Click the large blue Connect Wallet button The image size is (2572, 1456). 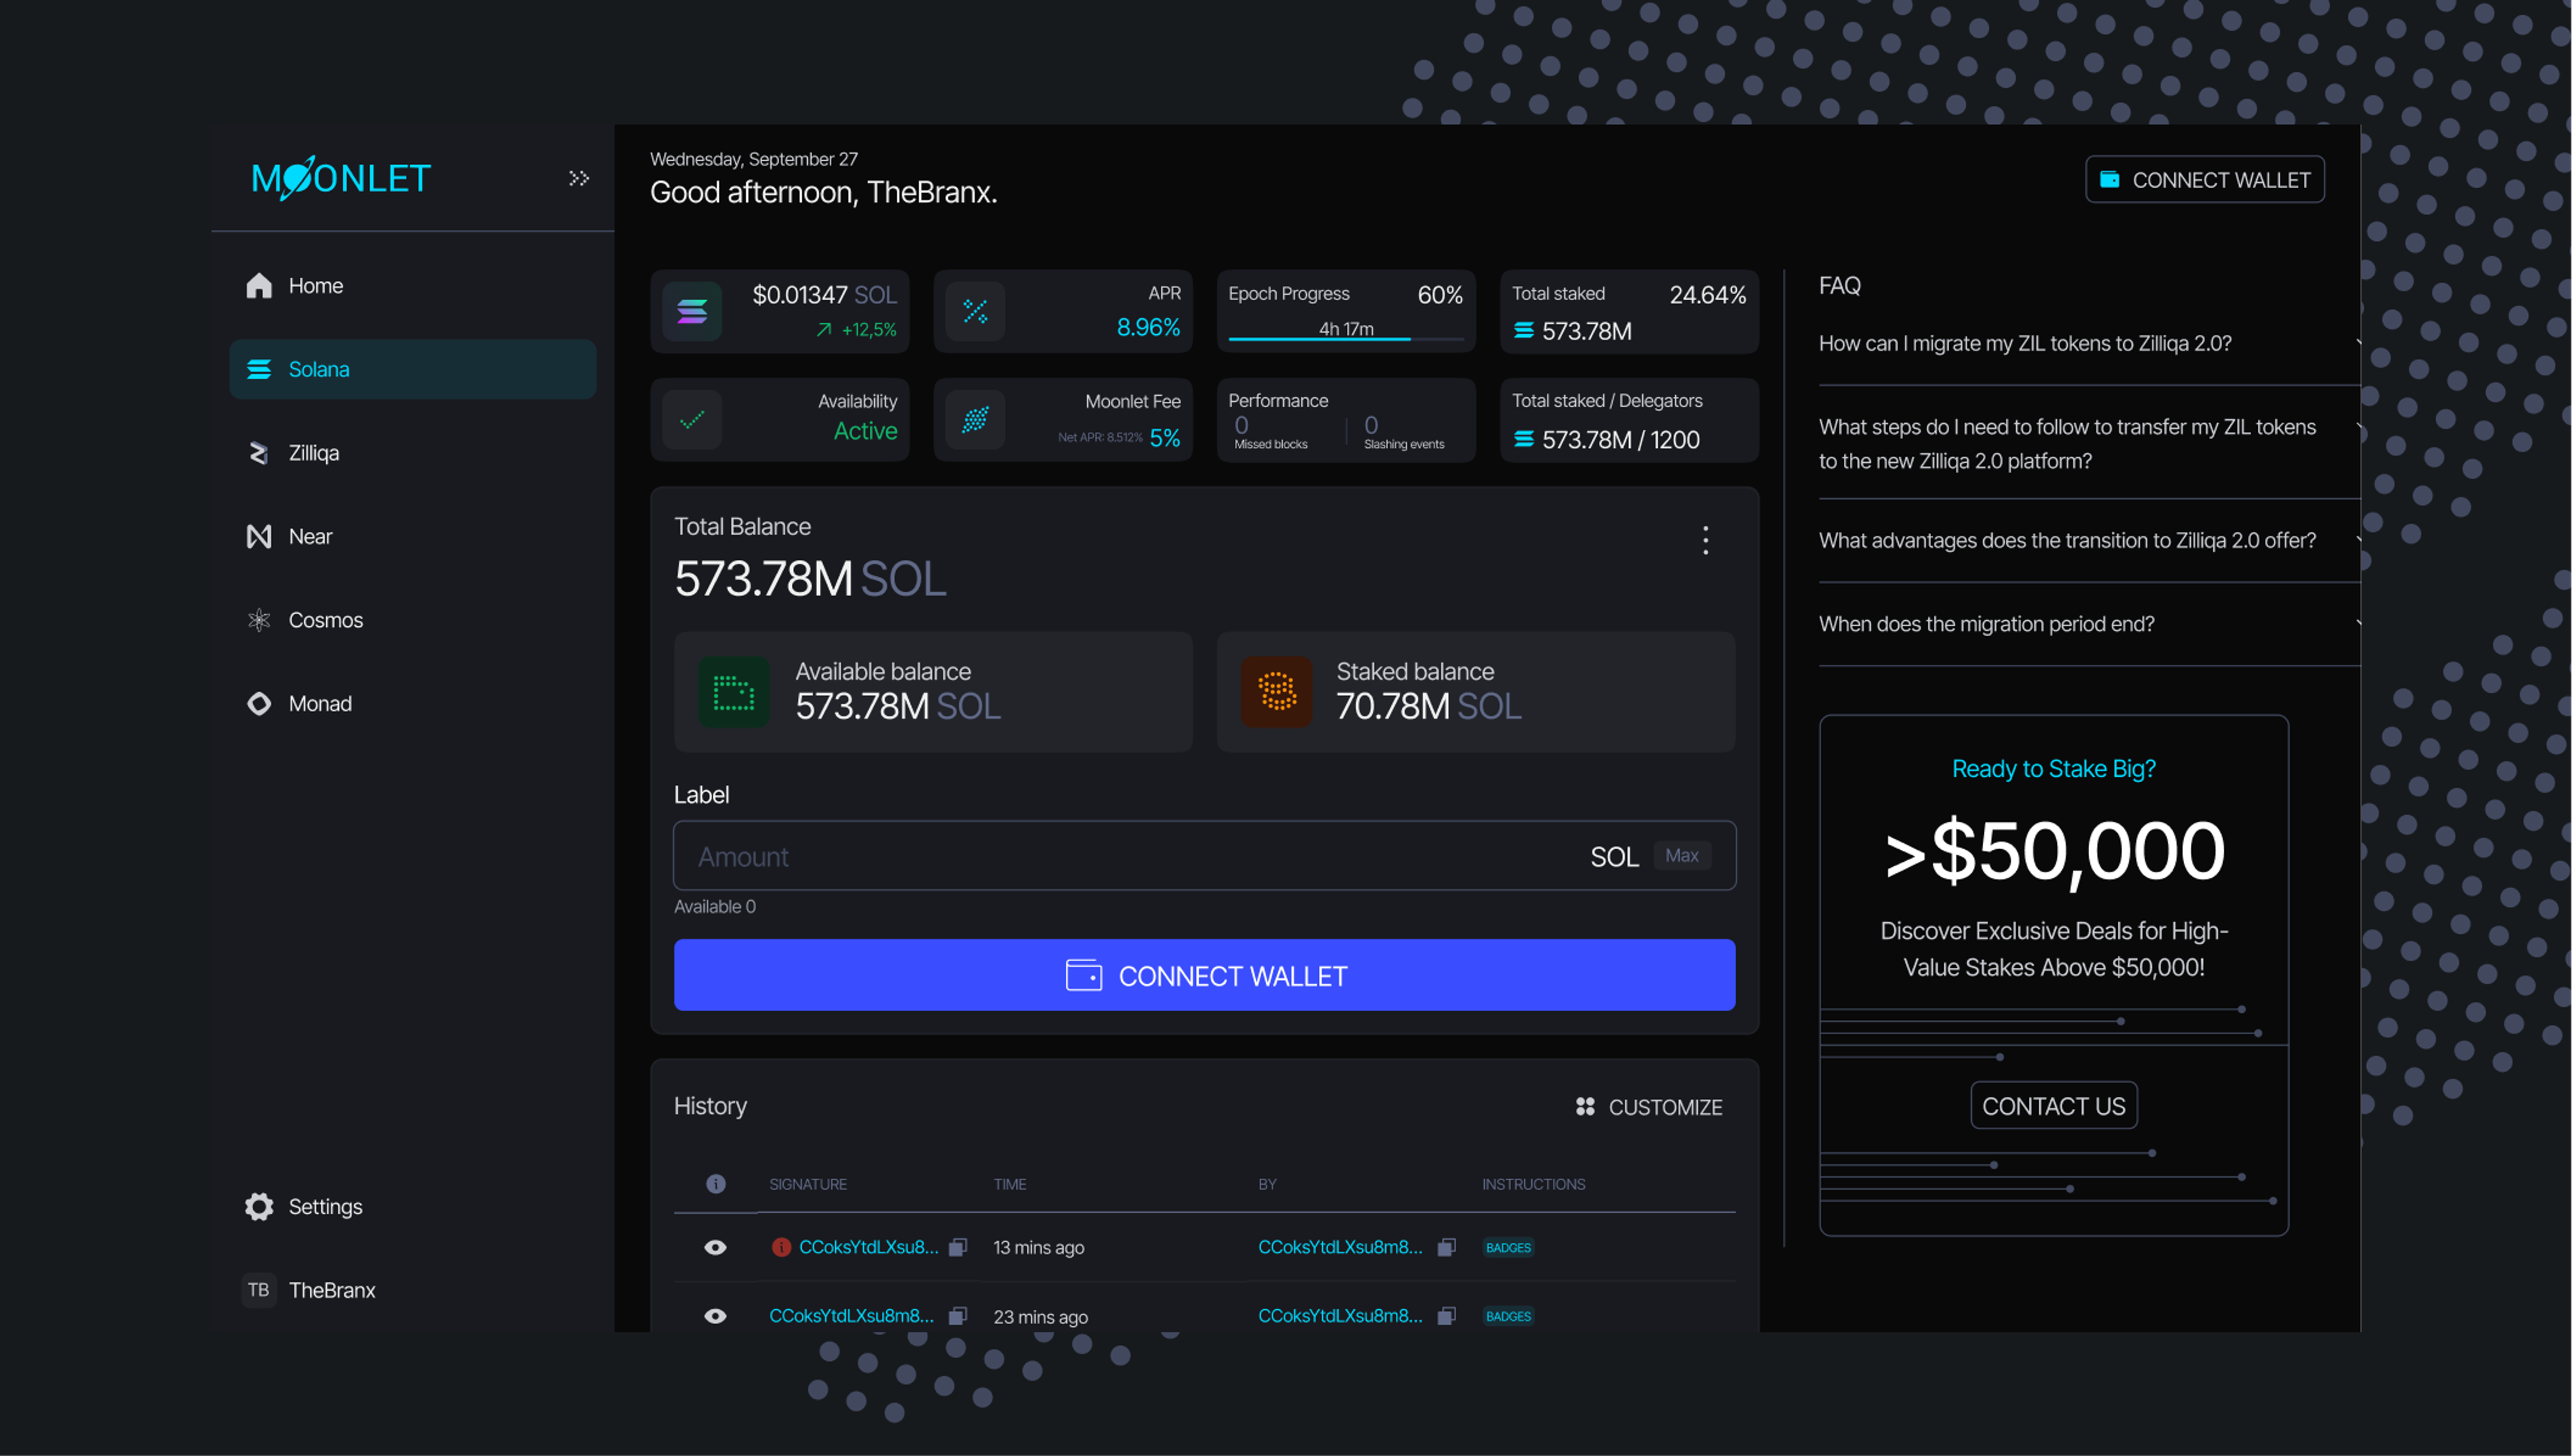click(x=1205, y=975)
